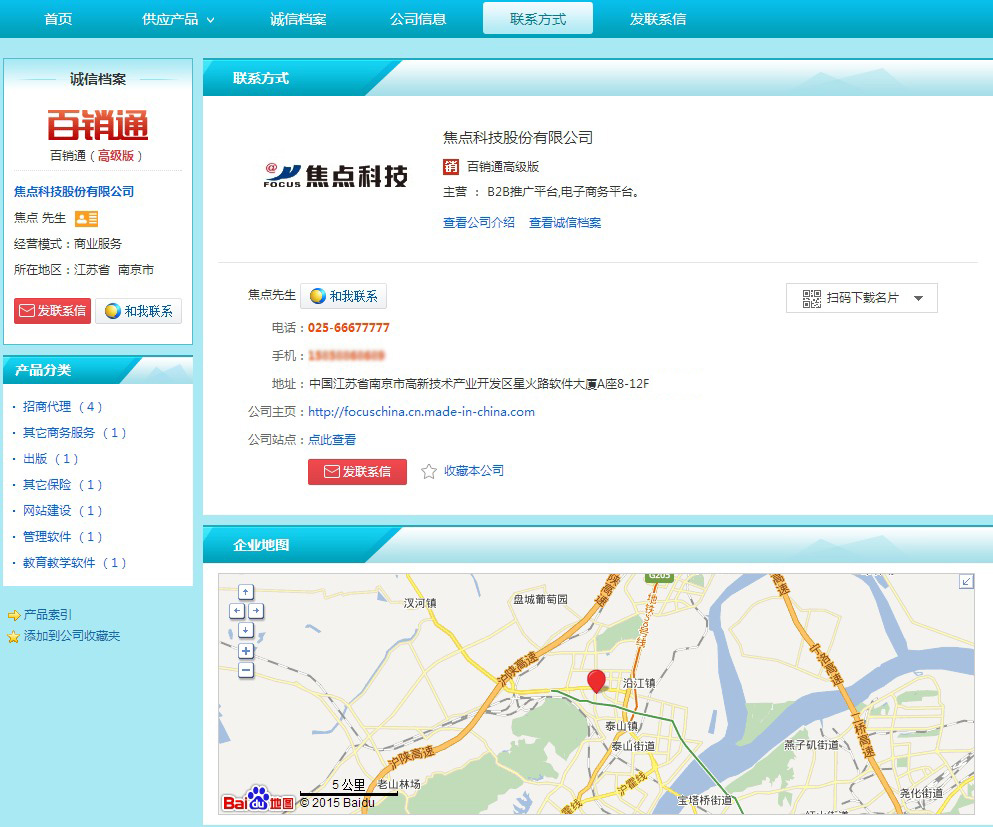This screenshot has width=993, height=827.
Task: Open the 其它保险 (1) category
Action: coord(62,484)
